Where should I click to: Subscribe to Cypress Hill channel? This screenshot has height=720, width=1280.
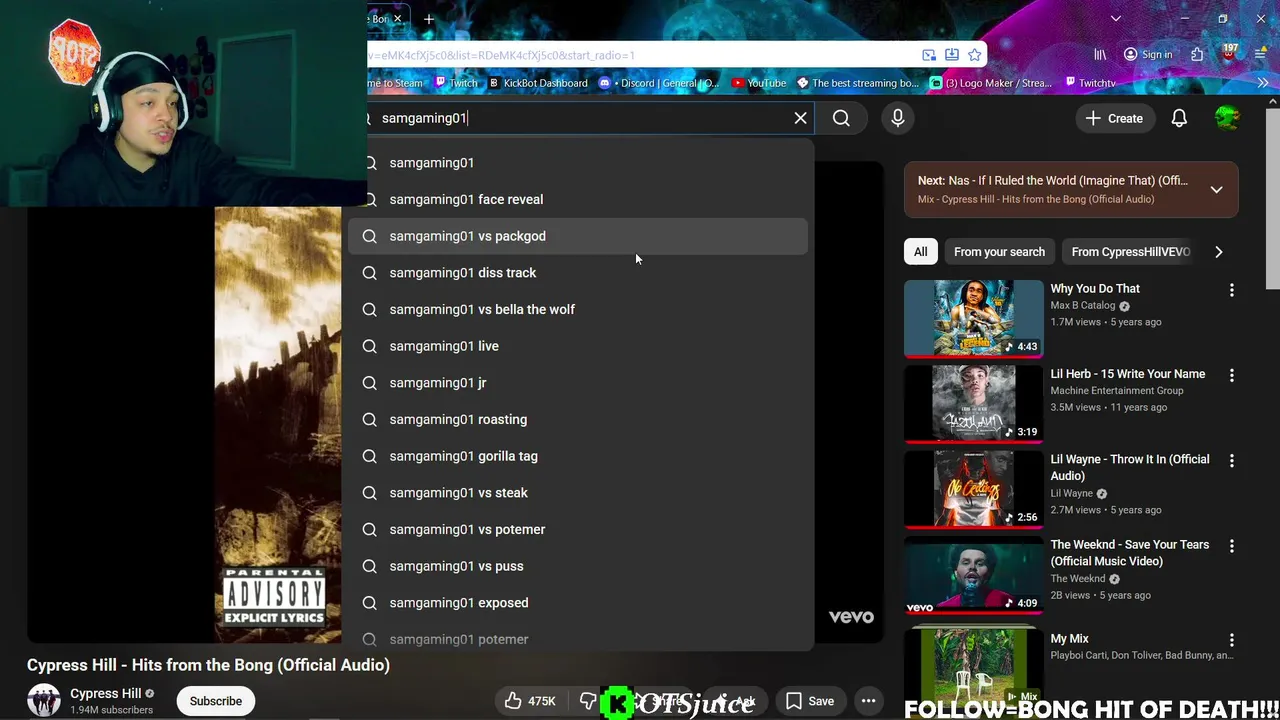[x=216, y=701]
